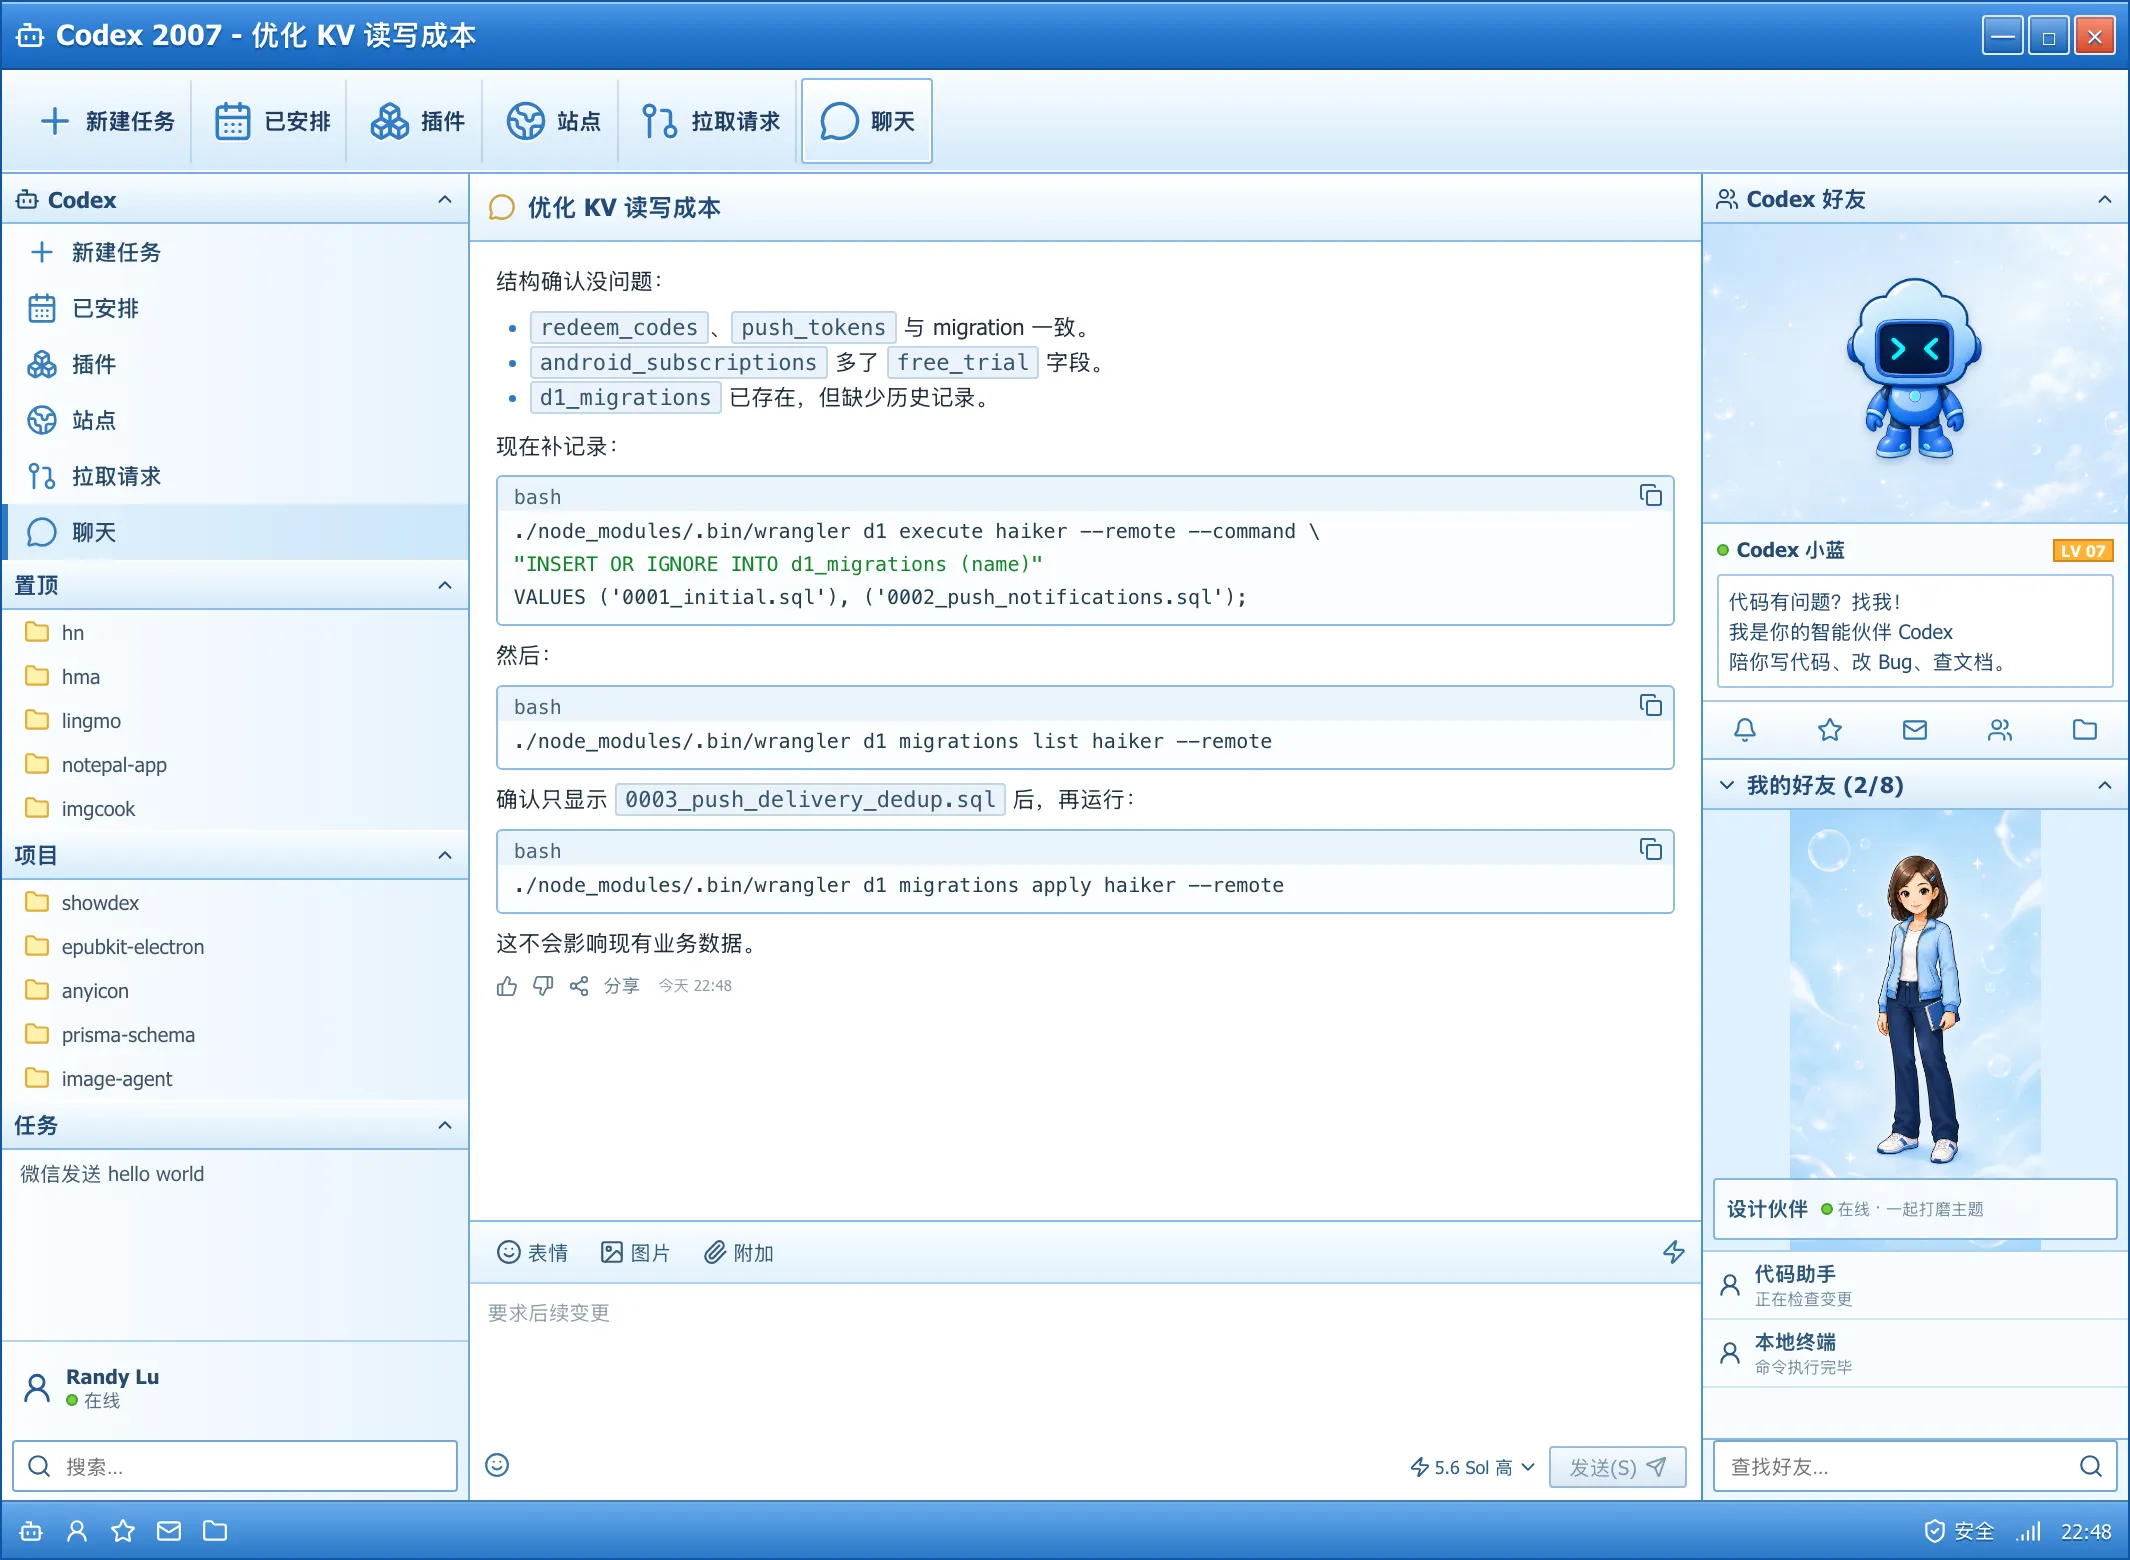Click the message input field 要求后续变更
This screenshot has height=1560, width=2130.
pos(1085,1360)
